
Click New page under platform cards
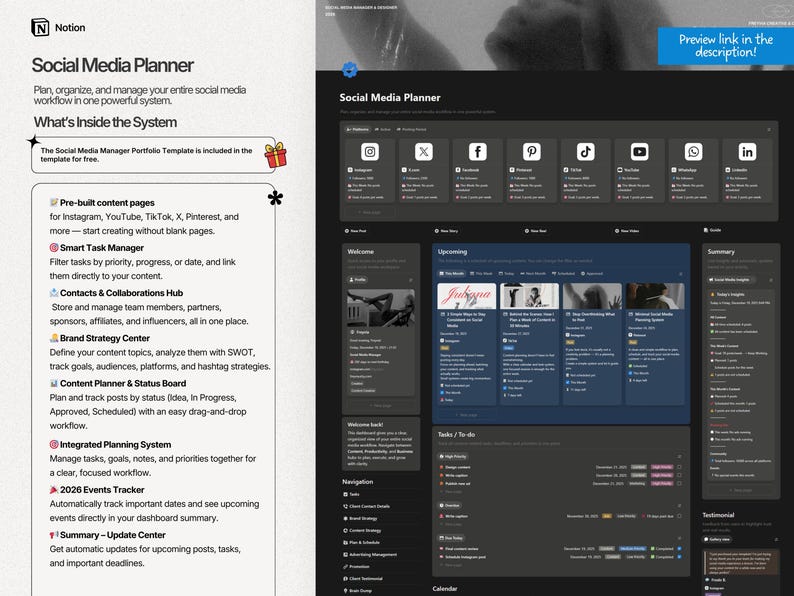(x=369, y=212)
